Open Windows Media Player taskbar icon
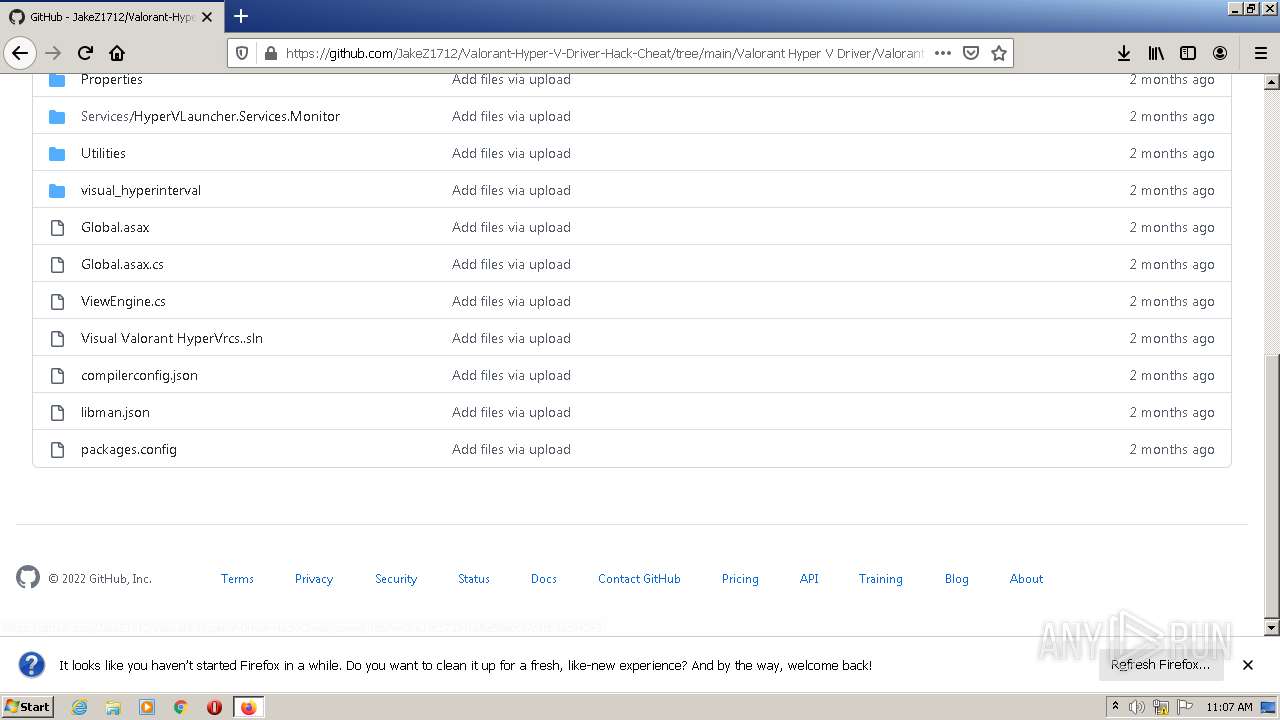This screenshot has width=1280, height=720. click(x=147, y=707)
